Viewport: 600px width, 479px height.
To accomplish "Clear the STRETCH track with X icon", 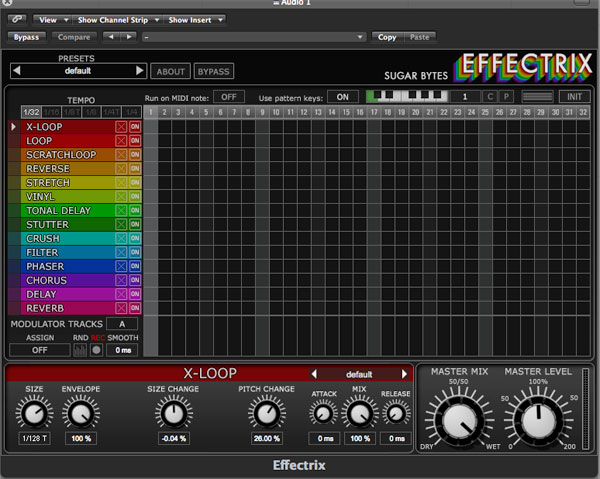I will click(121, 182).
